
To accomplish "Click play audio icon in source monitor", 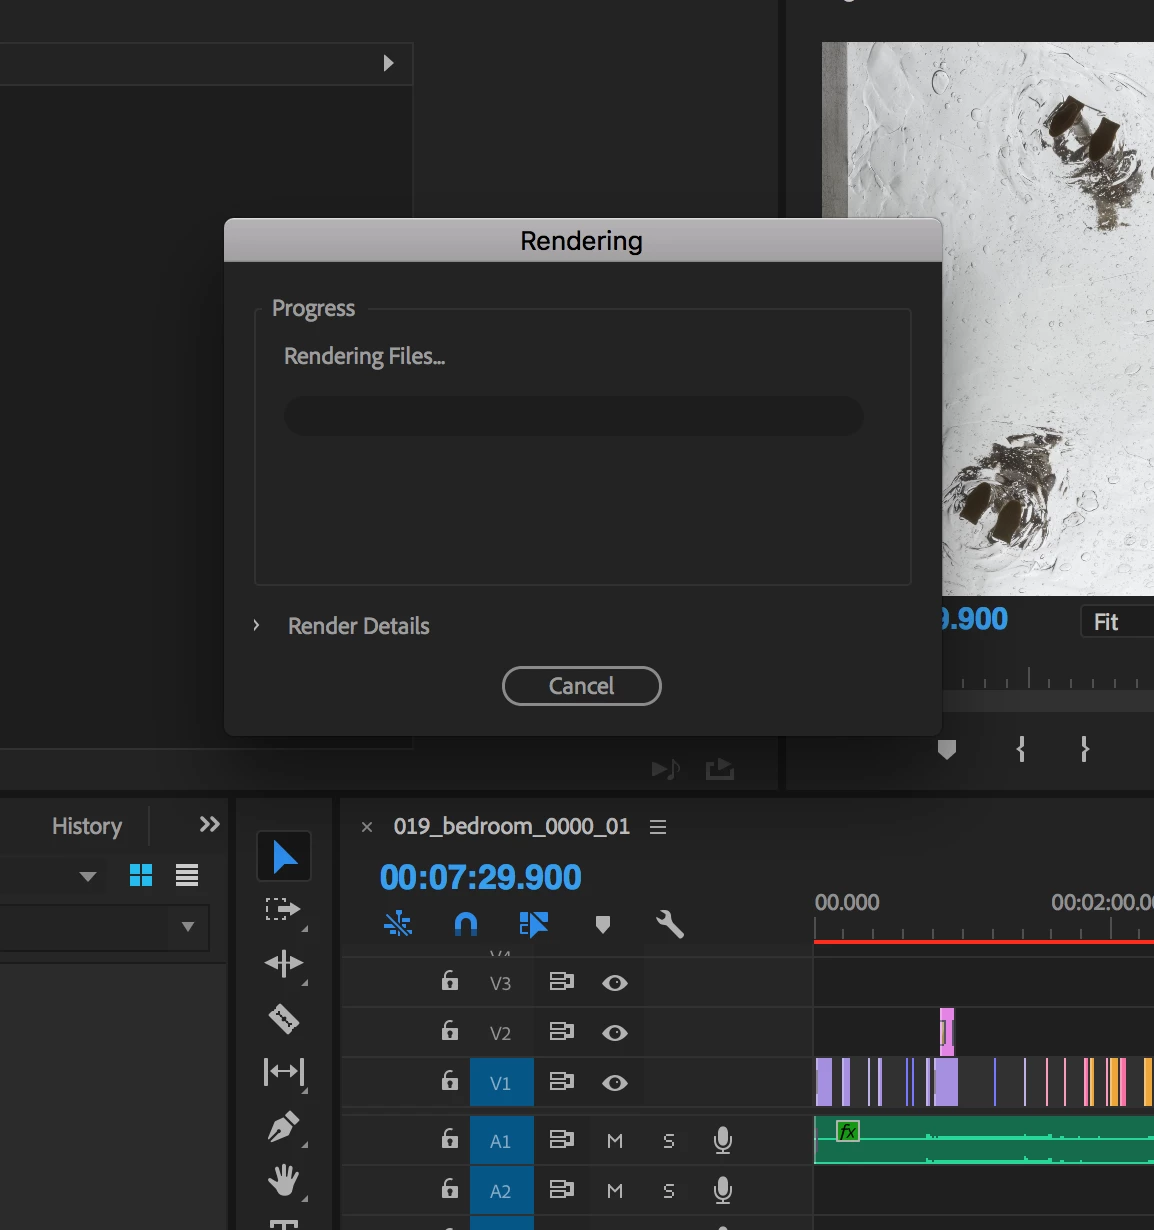I will tap(665, 769).
